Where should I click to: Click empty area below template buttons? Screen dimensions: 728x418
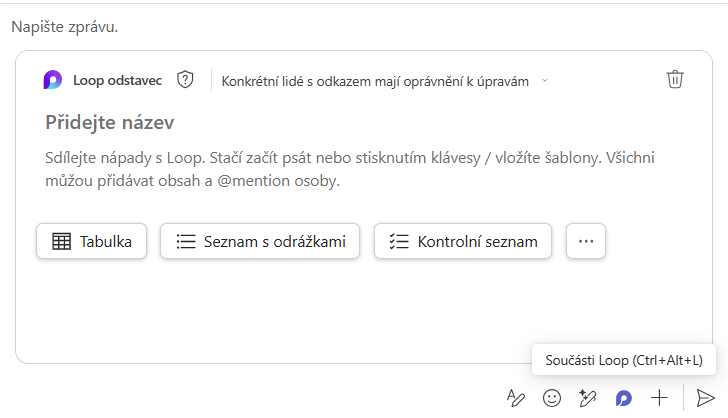[300, 310]
